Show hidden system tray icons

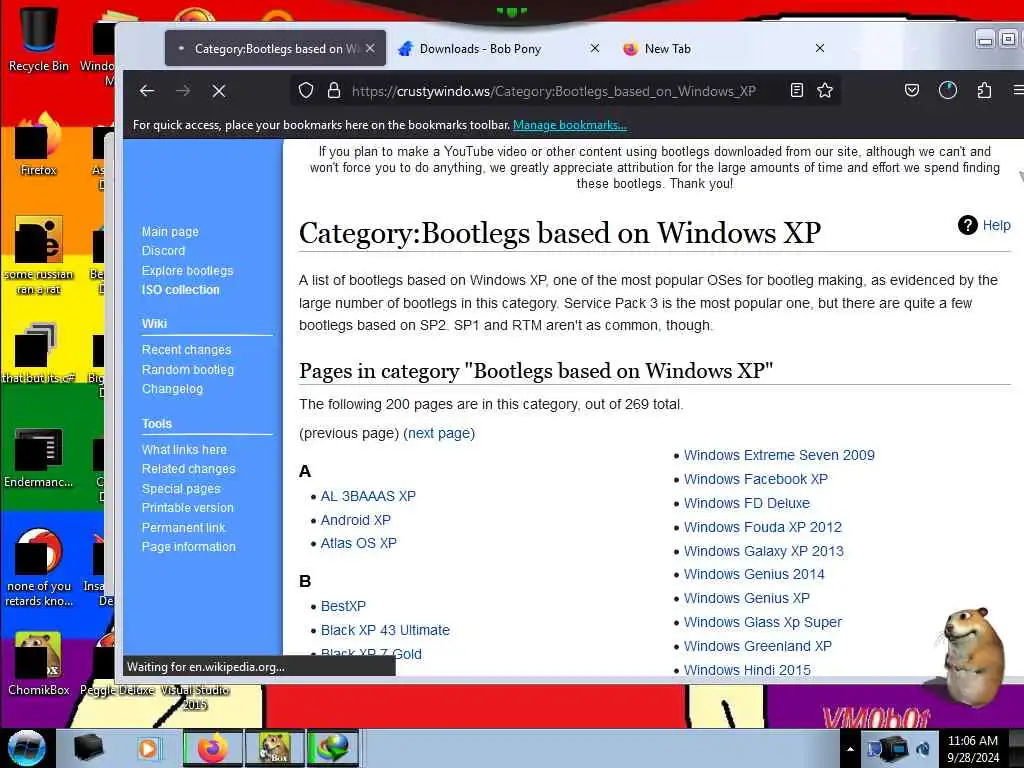click(x=850, y=749)
